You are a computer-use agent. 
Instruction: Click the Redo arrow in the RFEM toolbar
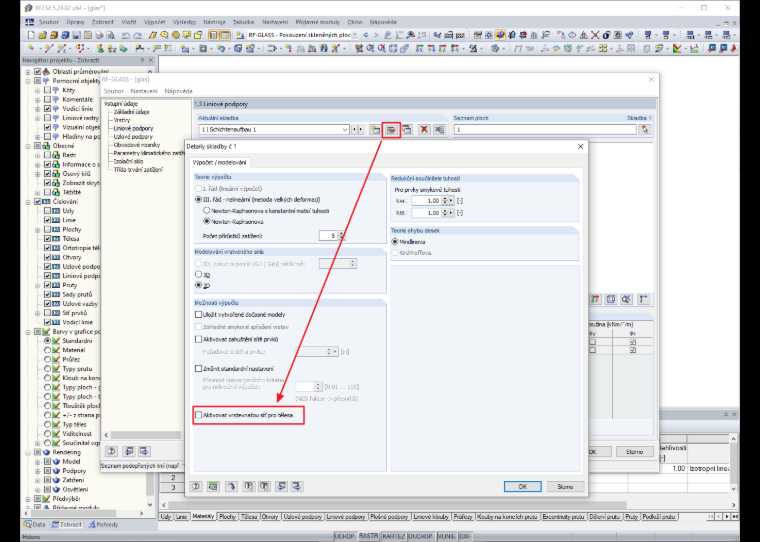coord(137,35)
